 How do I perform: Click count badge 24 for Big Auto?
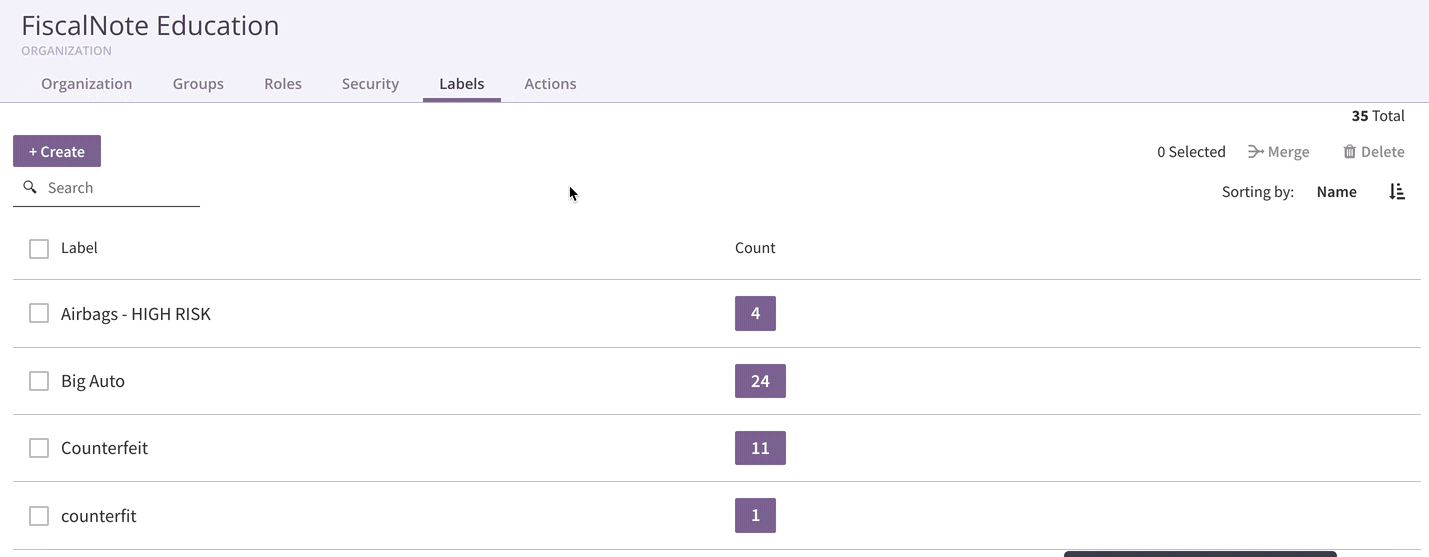click(760, 381)
